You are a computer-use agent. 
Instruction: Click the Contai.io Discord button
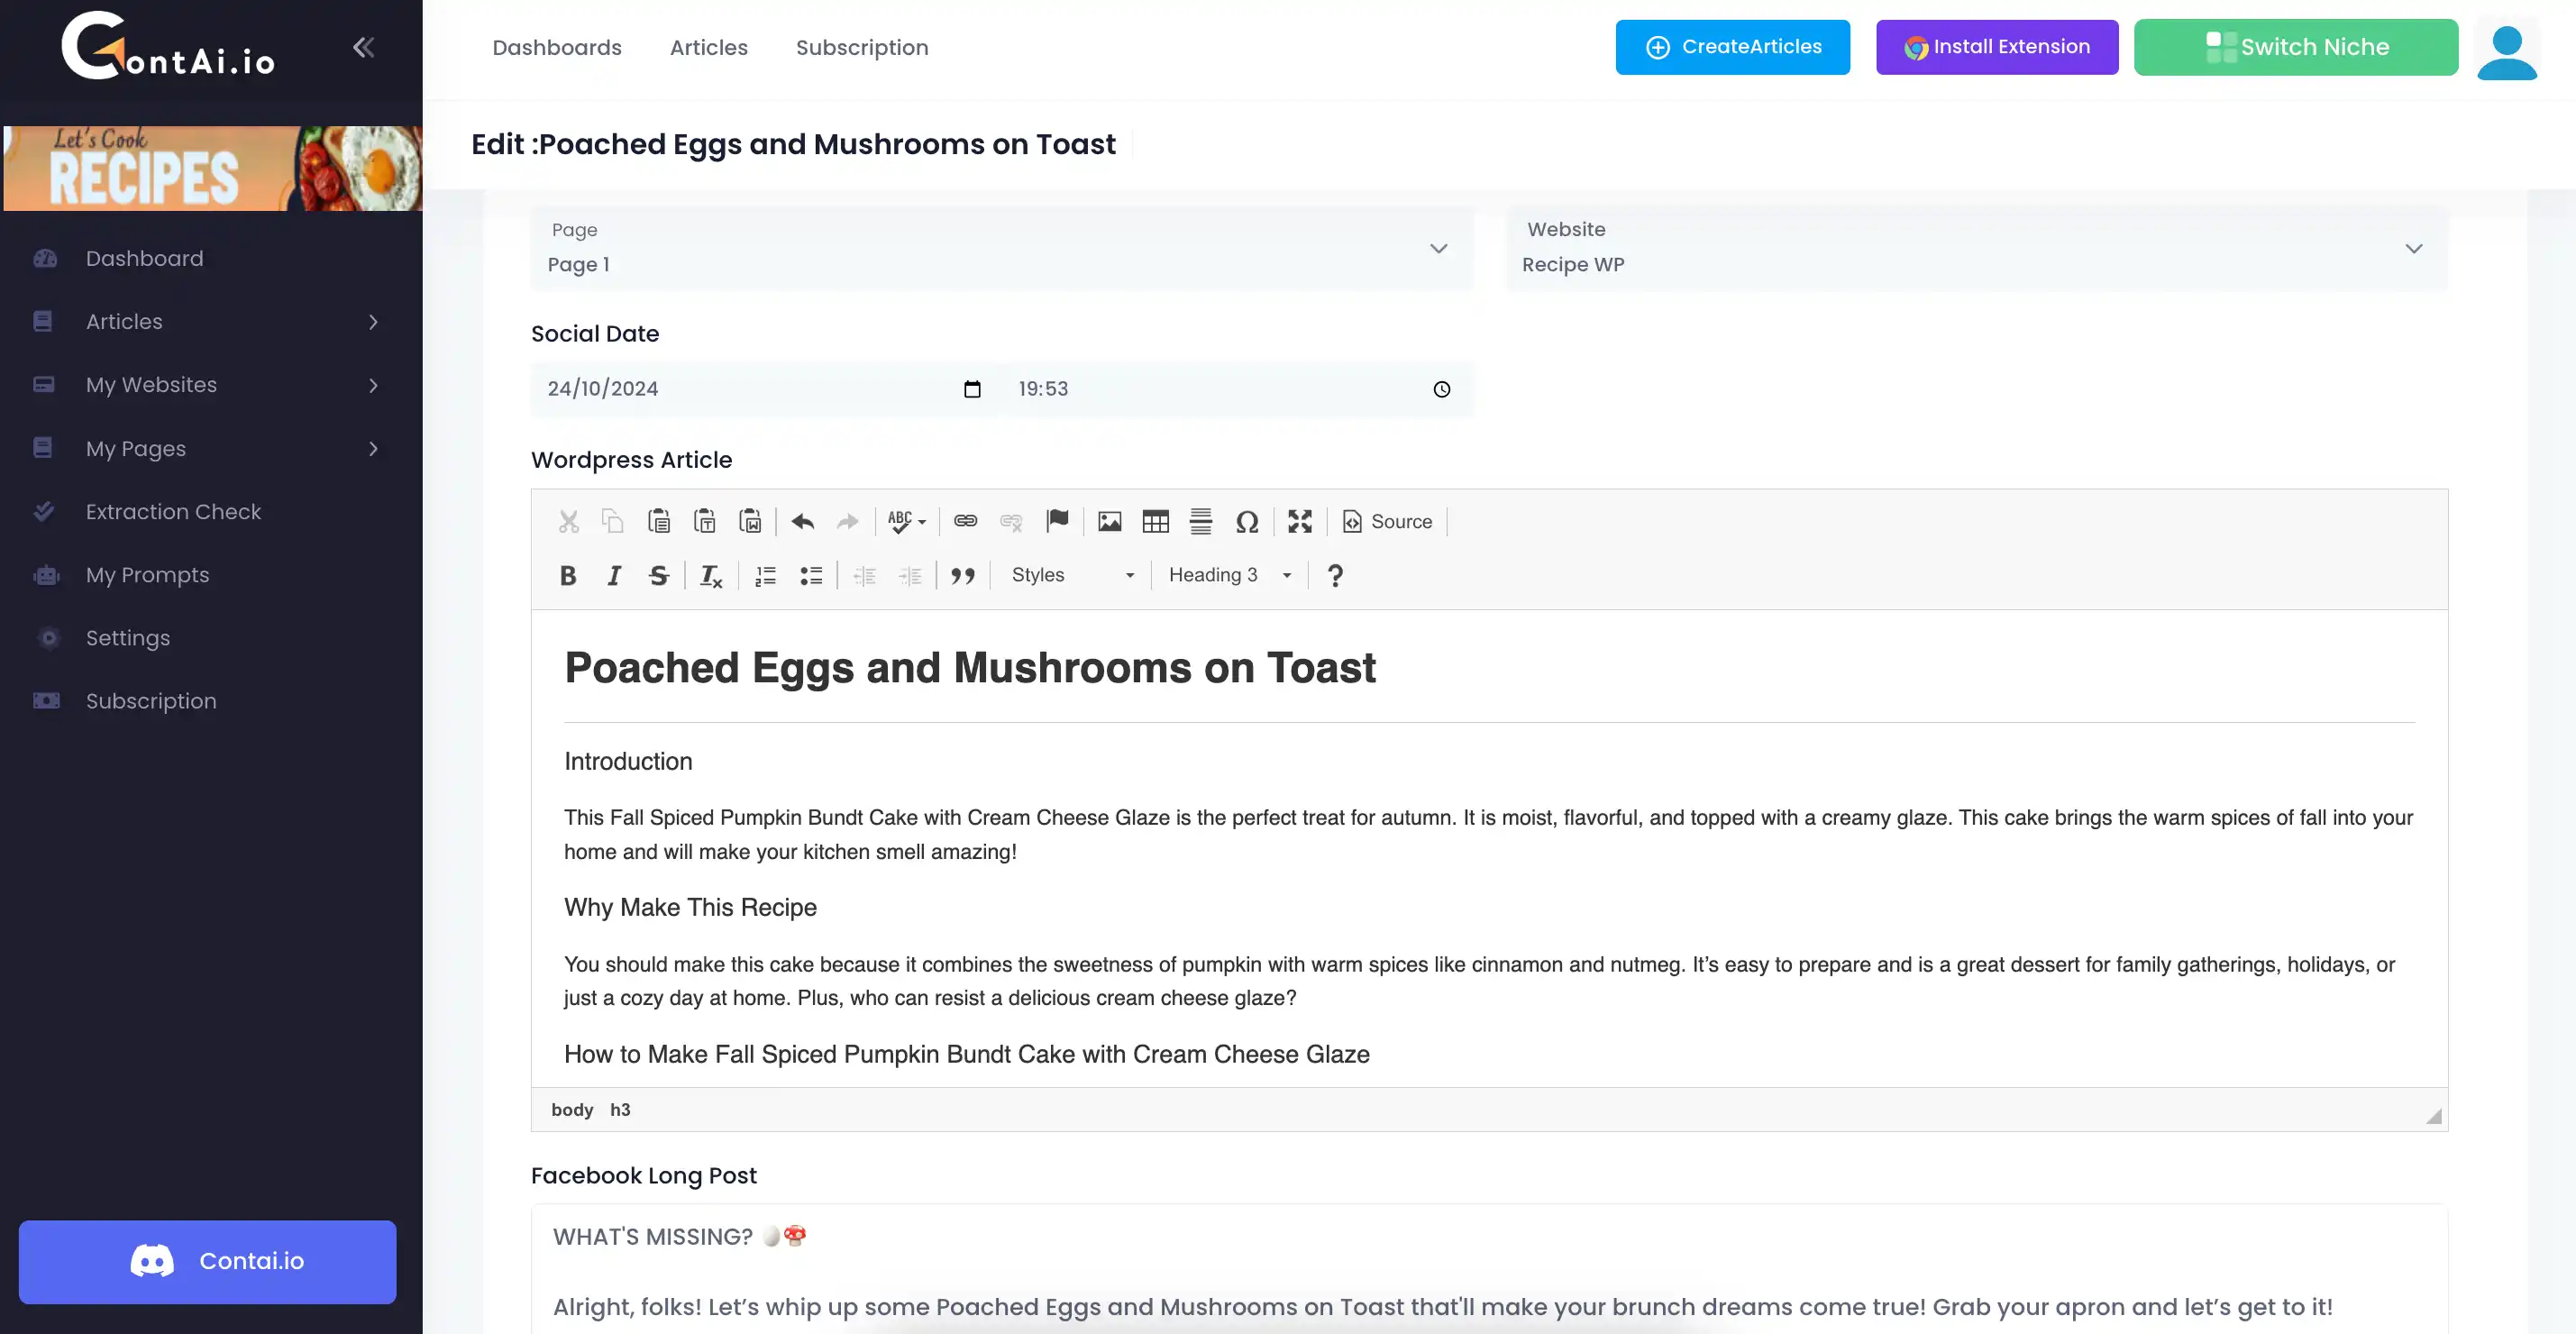coord(207,1261)
